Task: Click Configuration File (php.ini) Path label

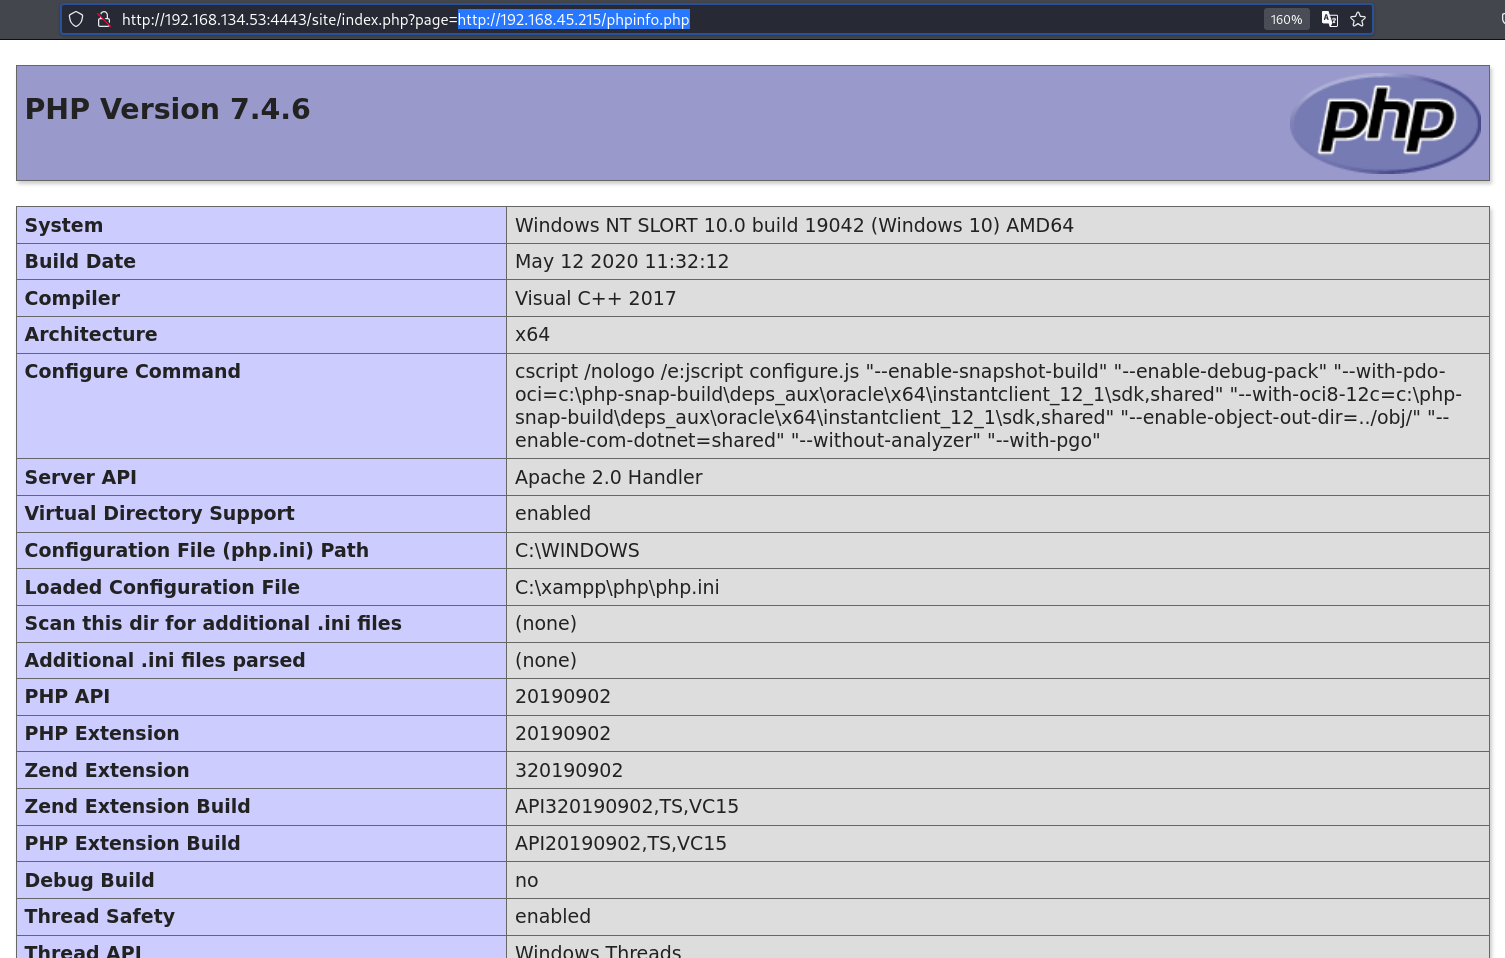Action: (197, 550)
